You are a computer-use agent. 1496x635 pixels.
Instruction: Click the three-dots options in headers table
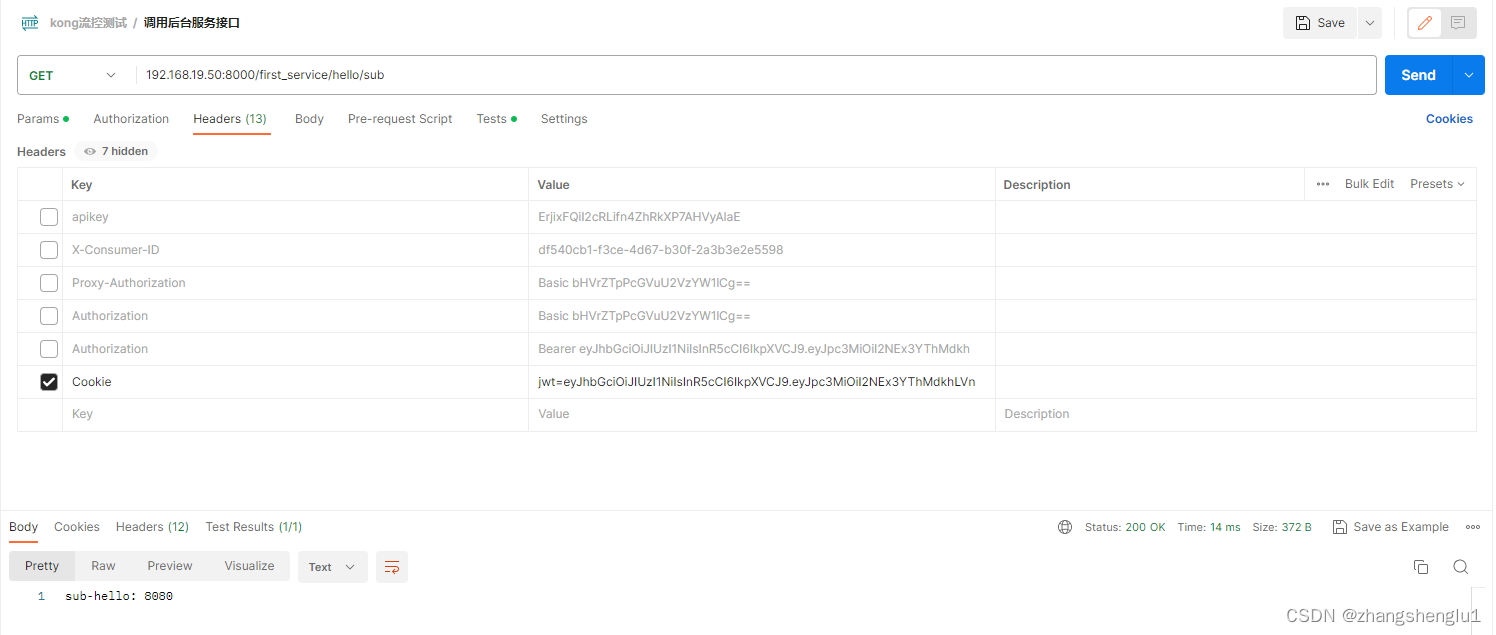coord(1323,184)
